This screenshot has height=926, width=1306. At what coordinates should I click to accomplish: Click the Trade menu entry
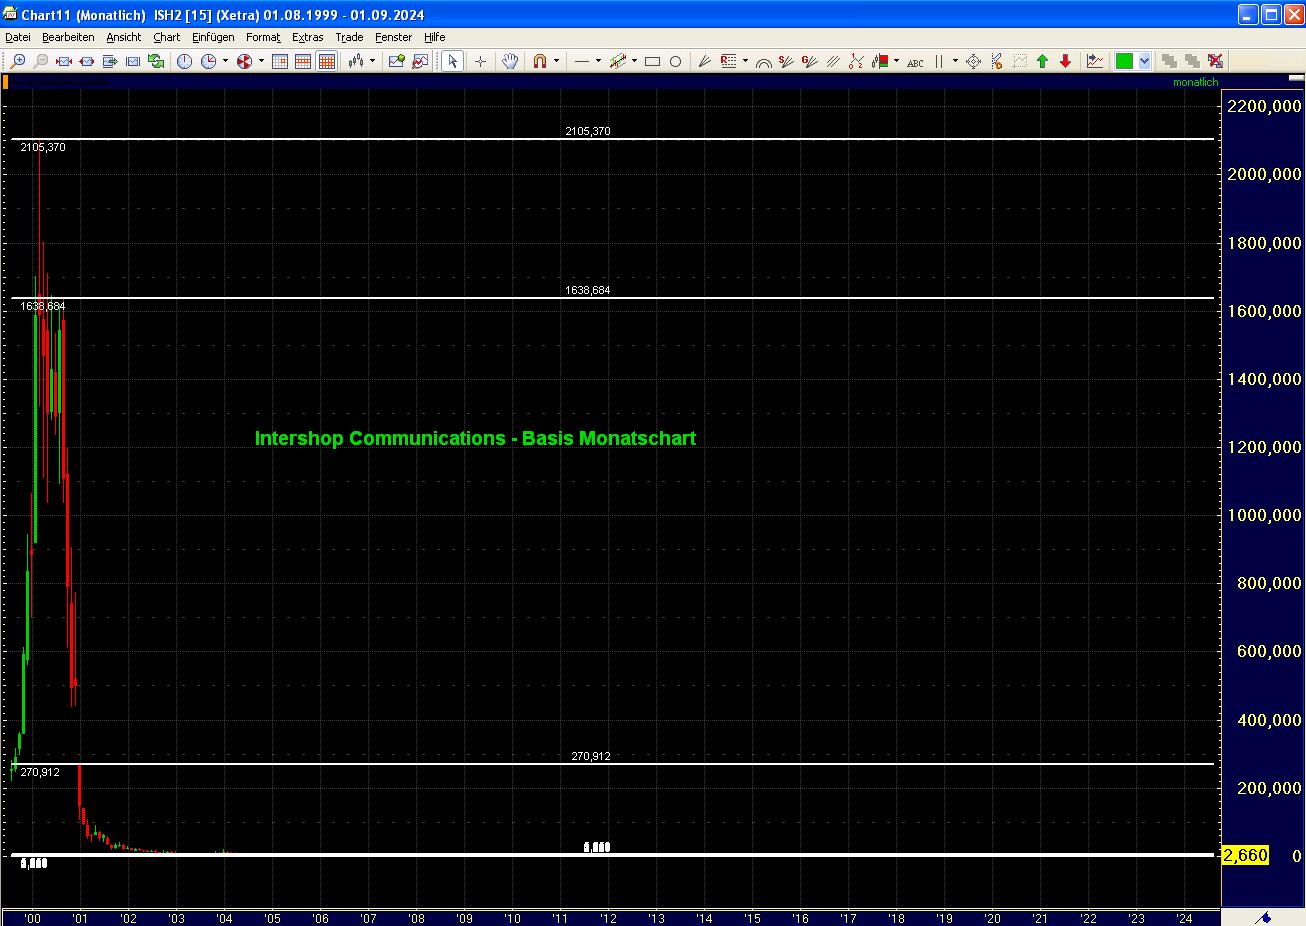click(x=349, y=37)
